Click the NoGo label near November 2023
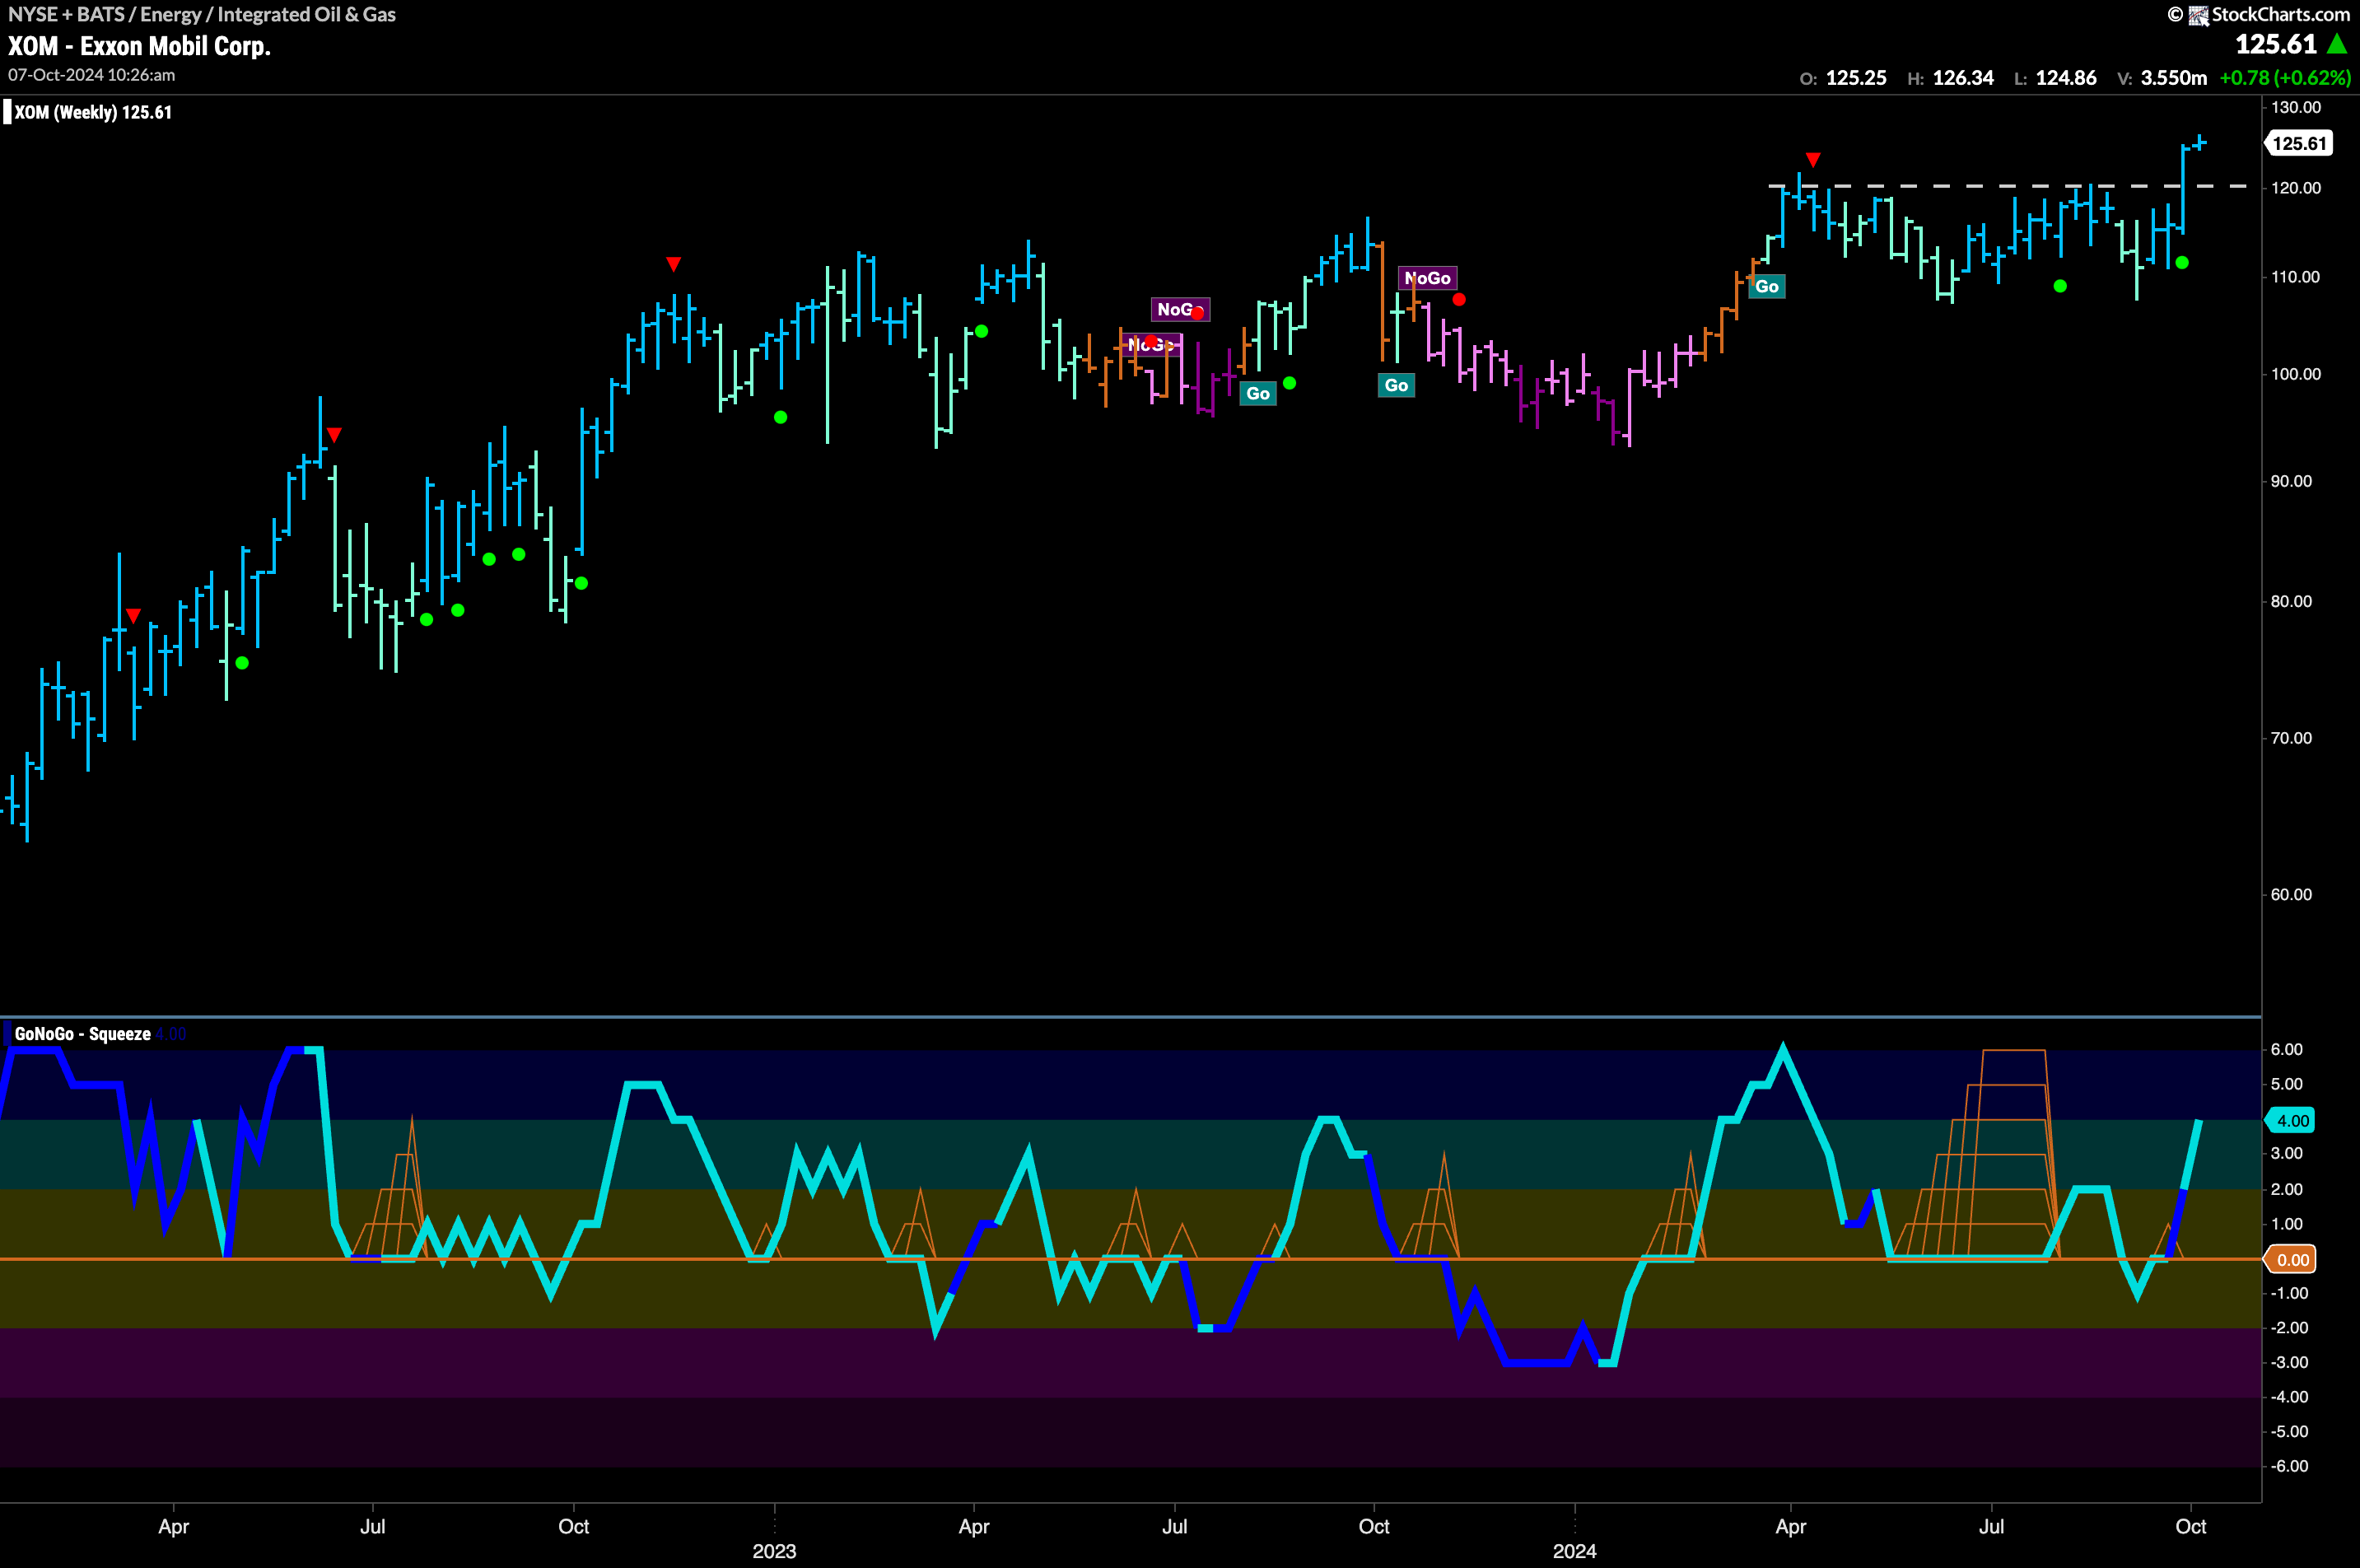Screen dimensions: 2360x1568 tap(1427, 278)
